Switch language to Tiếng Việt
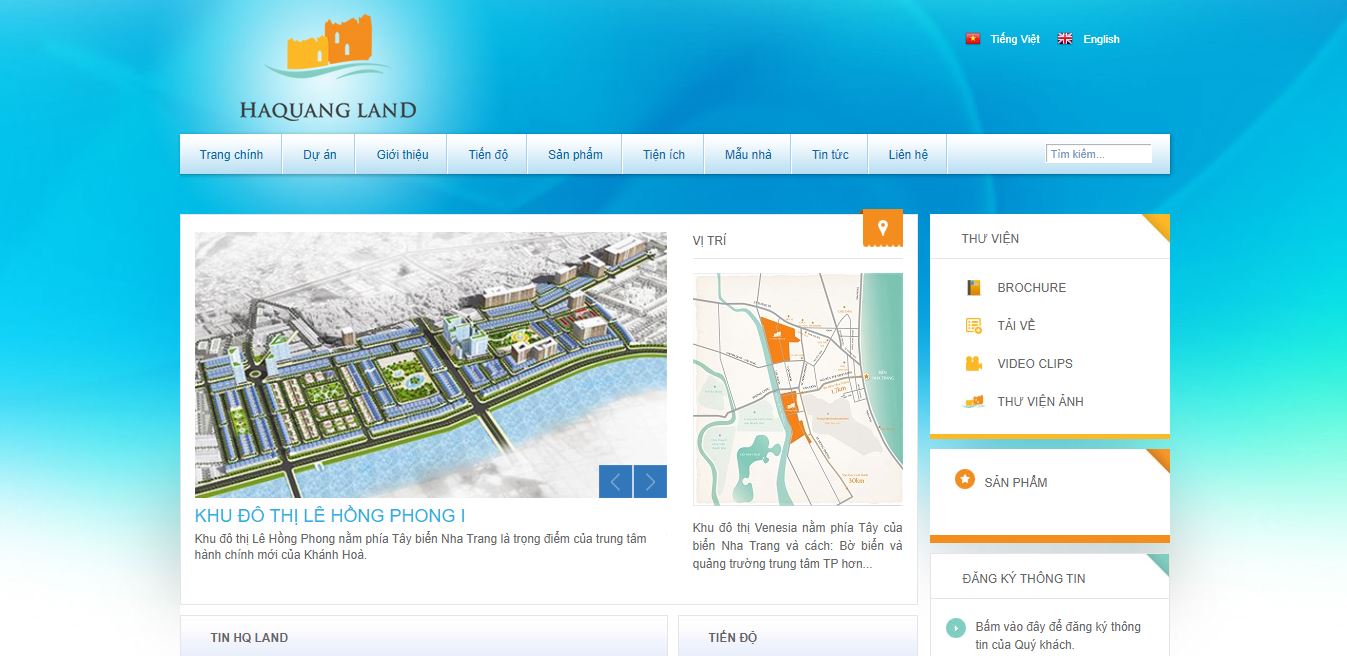Screen dimensions: 1347x656 [1015, 39]
